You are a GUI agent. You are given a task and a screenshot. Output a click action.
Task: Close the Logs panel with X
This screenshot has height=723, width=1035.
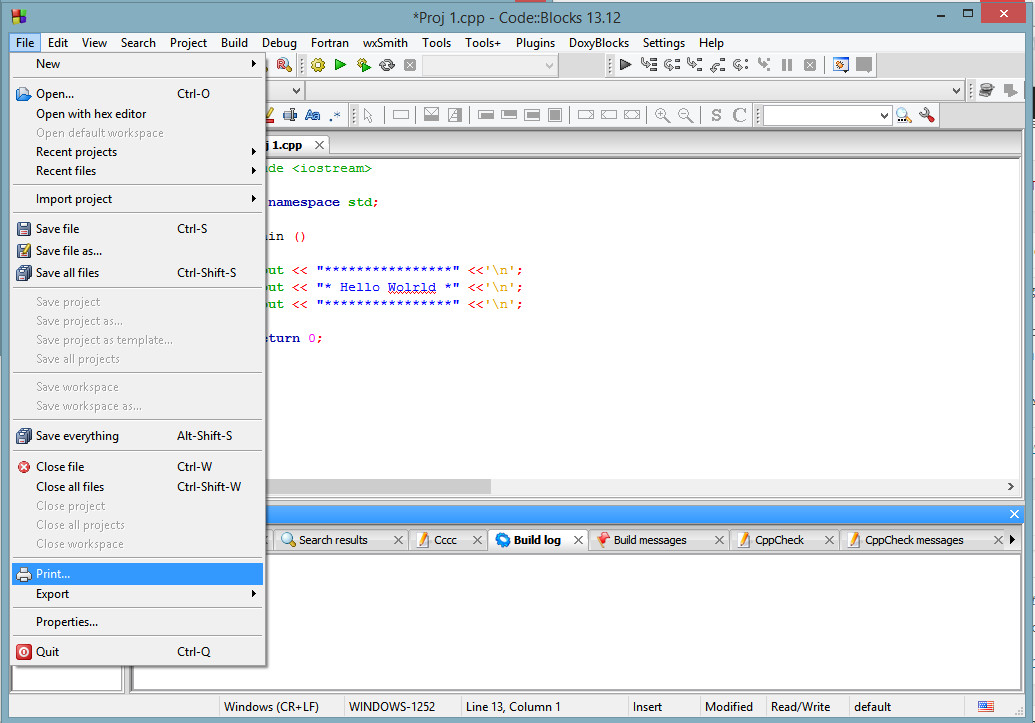tap(1015, 514)
